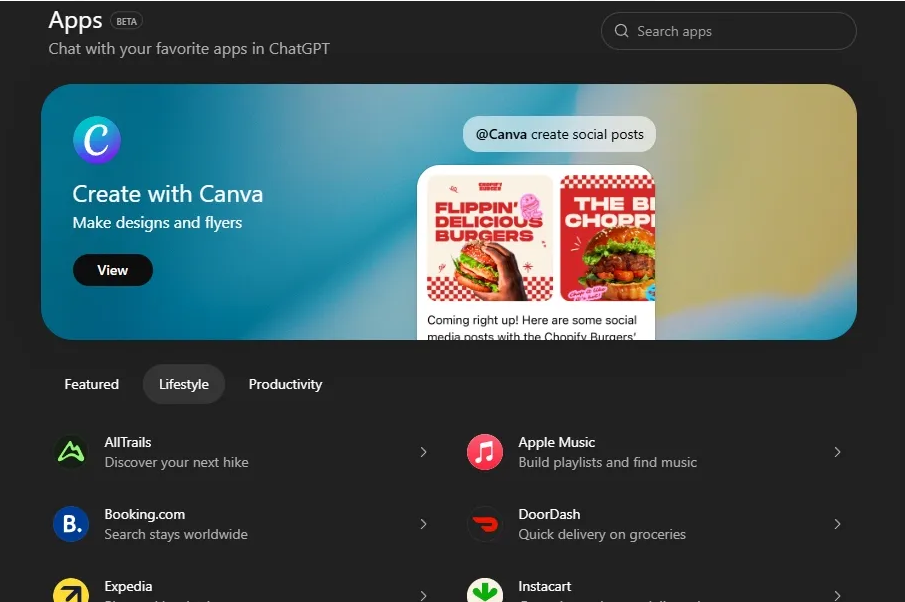The height and width of the screenshot is (602, 905).
Task: Switch to the Productivity tab
Action: click(285, 384)
